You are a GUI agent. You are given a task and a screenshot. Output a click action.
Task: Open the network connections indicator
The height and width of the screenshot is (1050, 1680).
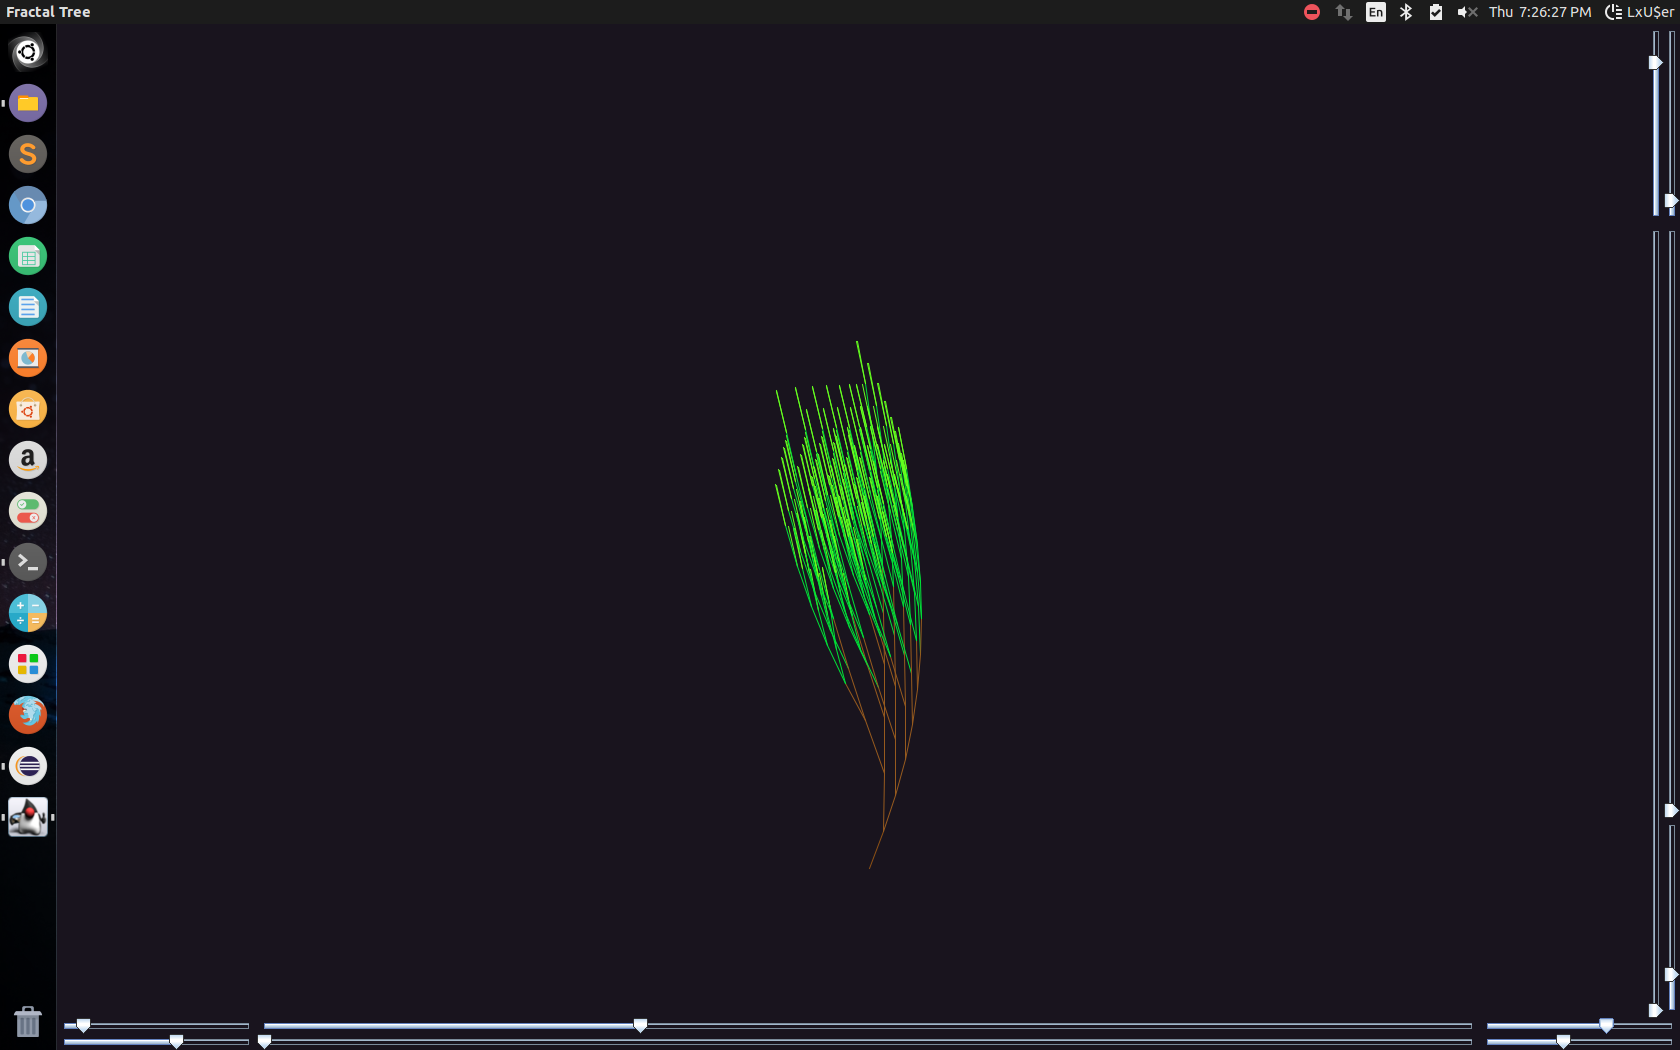pos(1344,12)
